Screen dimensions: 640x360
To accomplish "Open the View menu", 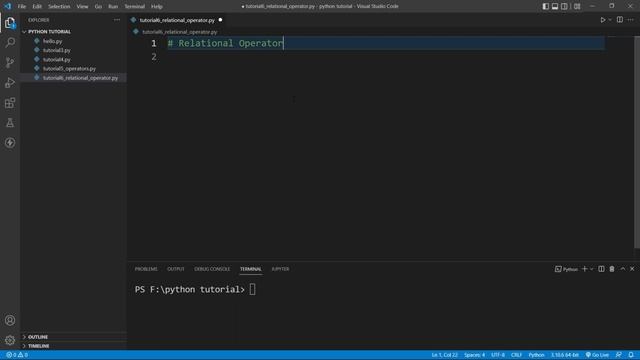I will (x=82, y=7).
